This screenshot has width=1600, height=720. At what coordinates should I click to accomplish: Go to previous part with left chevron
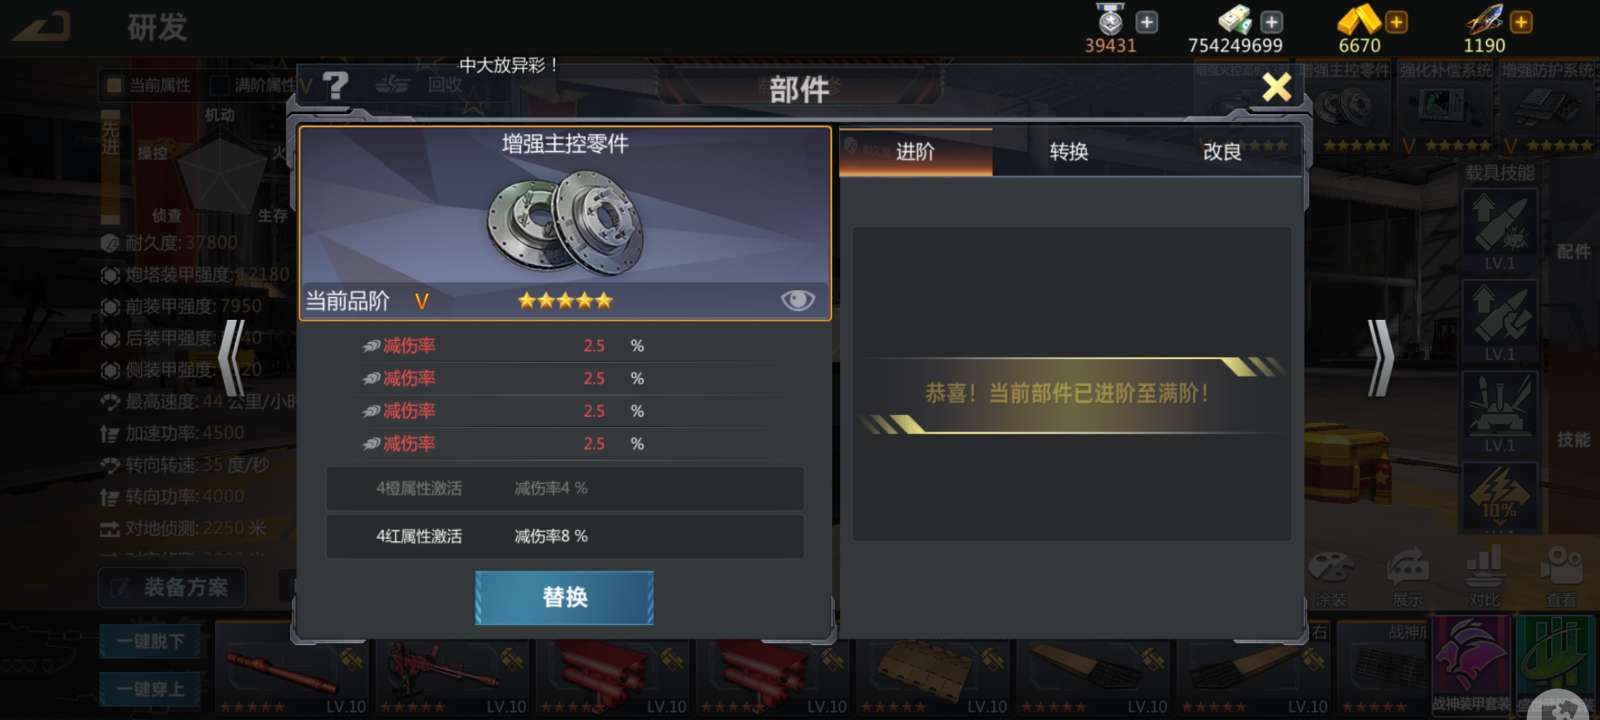point(231,359)
